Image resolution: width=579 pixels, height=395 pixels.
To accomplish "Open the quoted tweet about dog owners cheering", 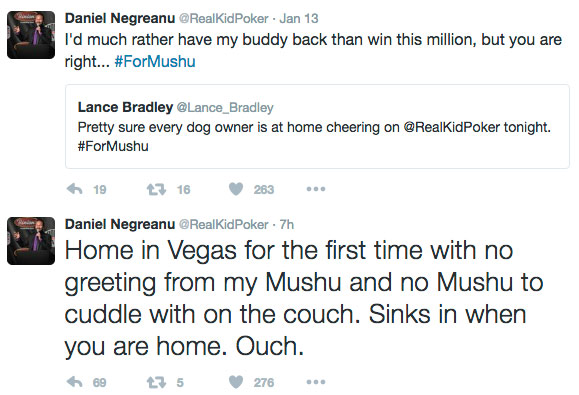I will pos(317,127).
